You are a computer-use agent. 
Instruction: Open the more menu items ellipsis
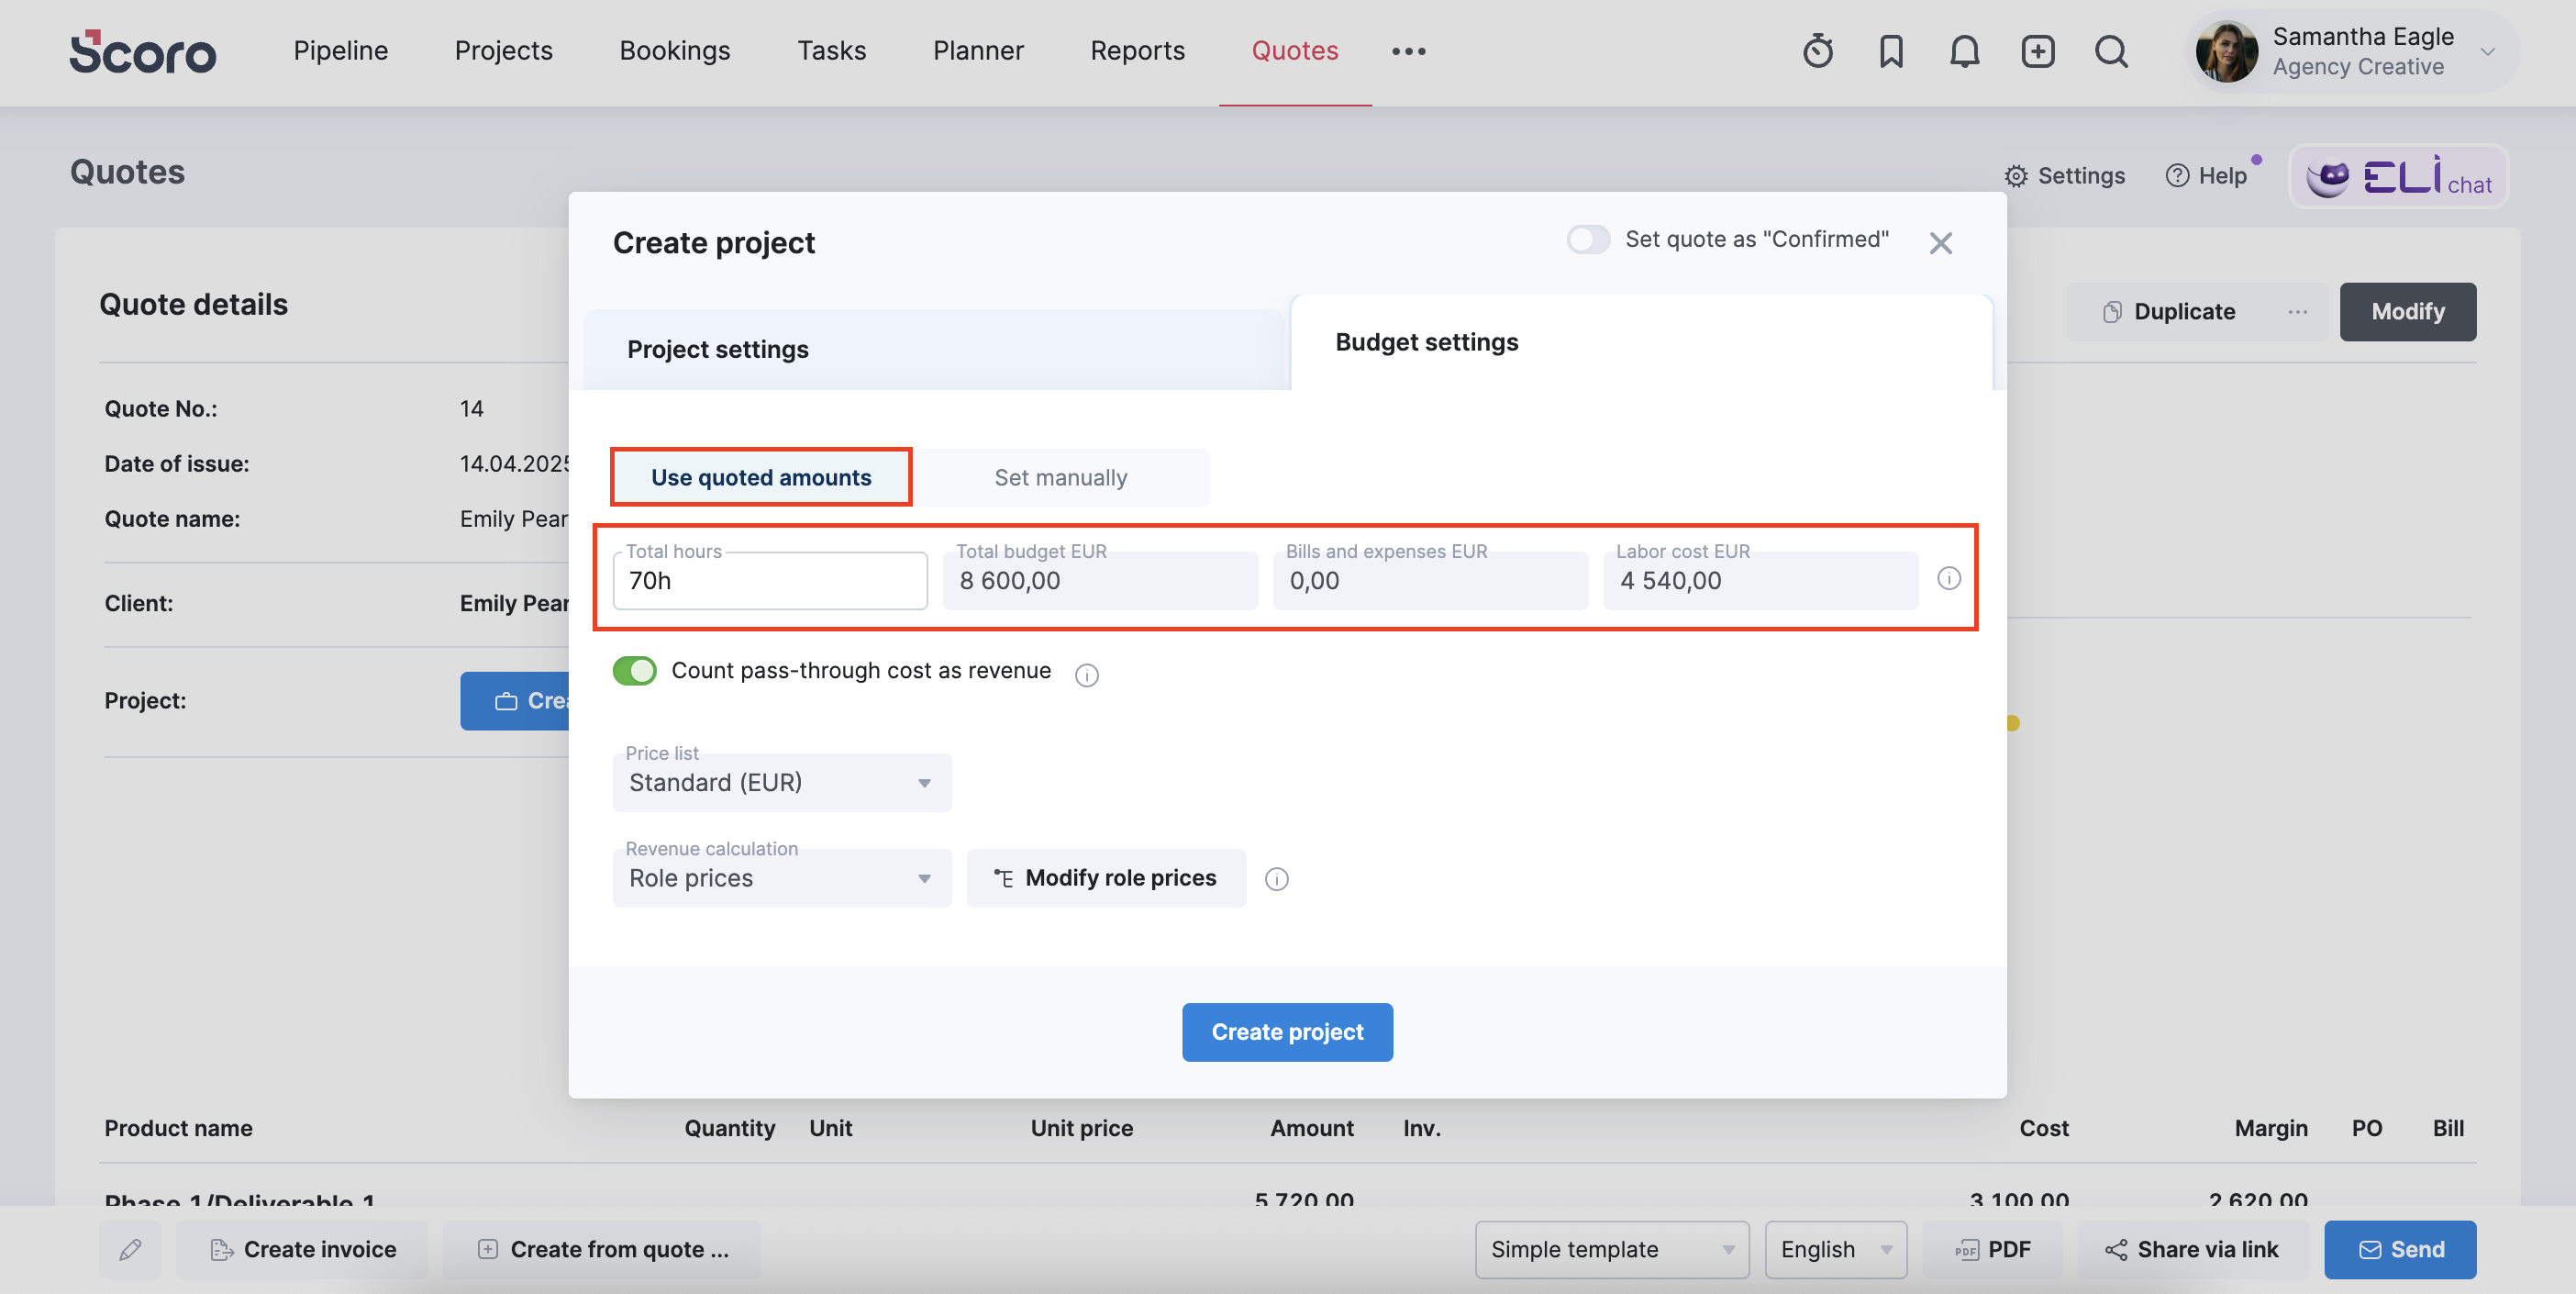click(x=1408, y=51)
